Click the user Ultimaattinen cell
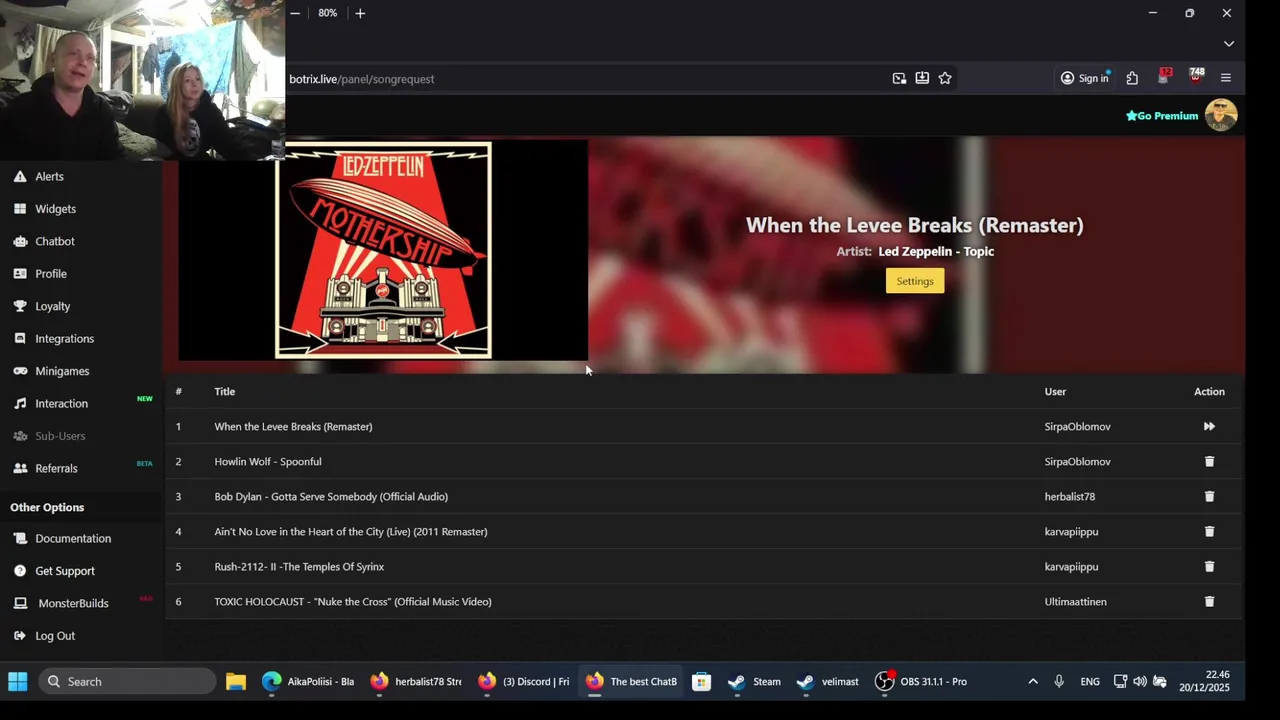 coord(1075,602)
